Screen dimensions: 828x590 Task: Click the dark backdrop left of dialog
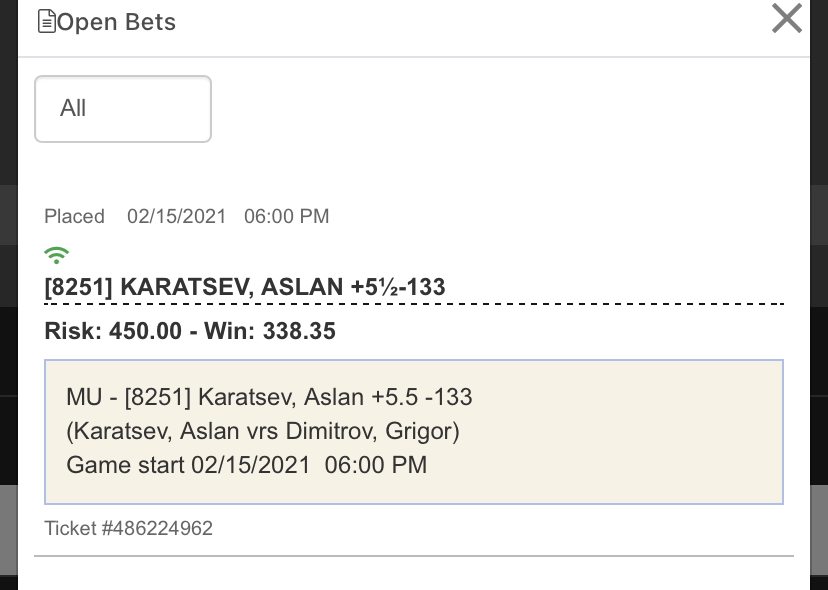8,295
